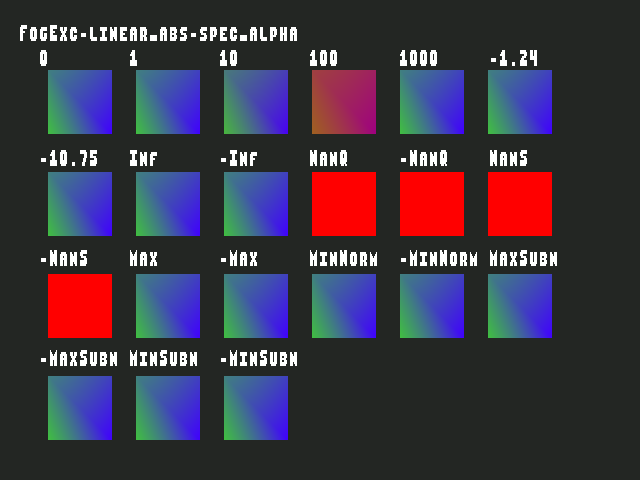
Task: Click the gradient square under MaxSubn
Action: [520, 306]
